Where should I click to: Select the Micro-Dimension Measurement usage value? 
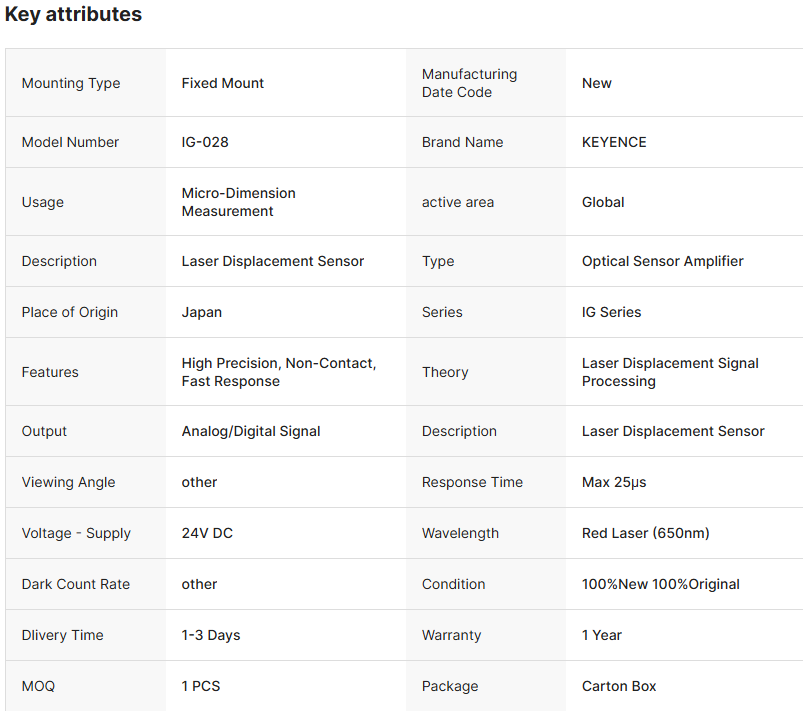[239, 202]
